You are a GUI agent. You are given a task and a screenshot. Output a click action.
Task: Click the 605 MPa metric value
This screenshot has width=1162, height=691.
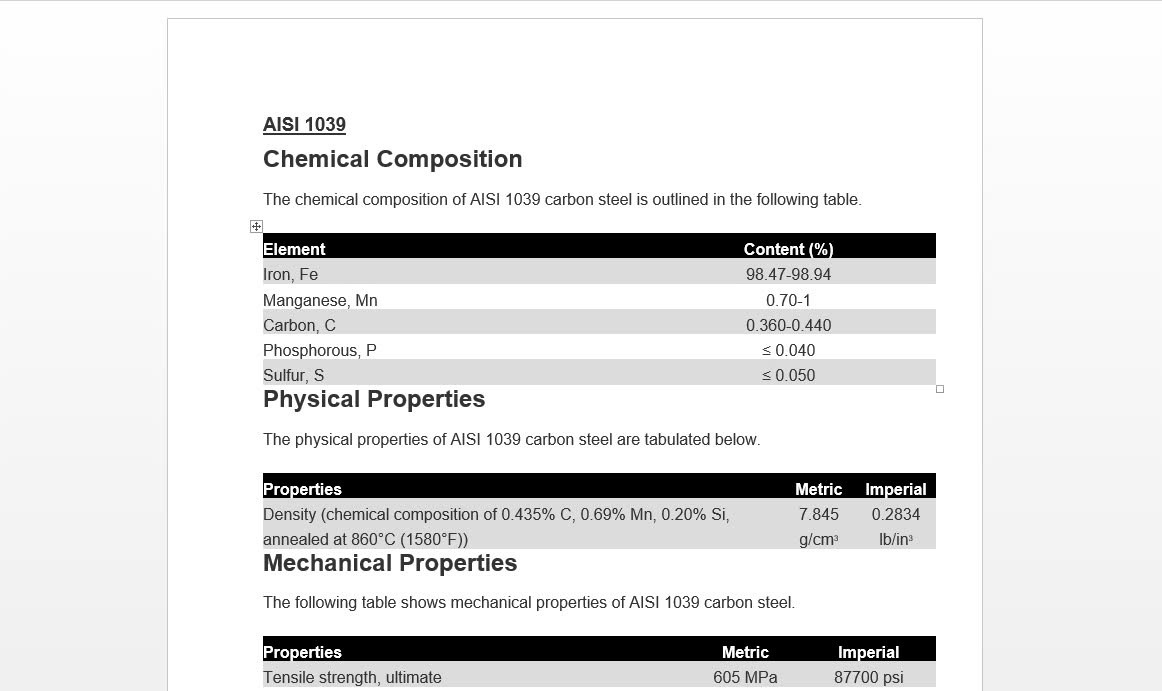pos(746,678)
